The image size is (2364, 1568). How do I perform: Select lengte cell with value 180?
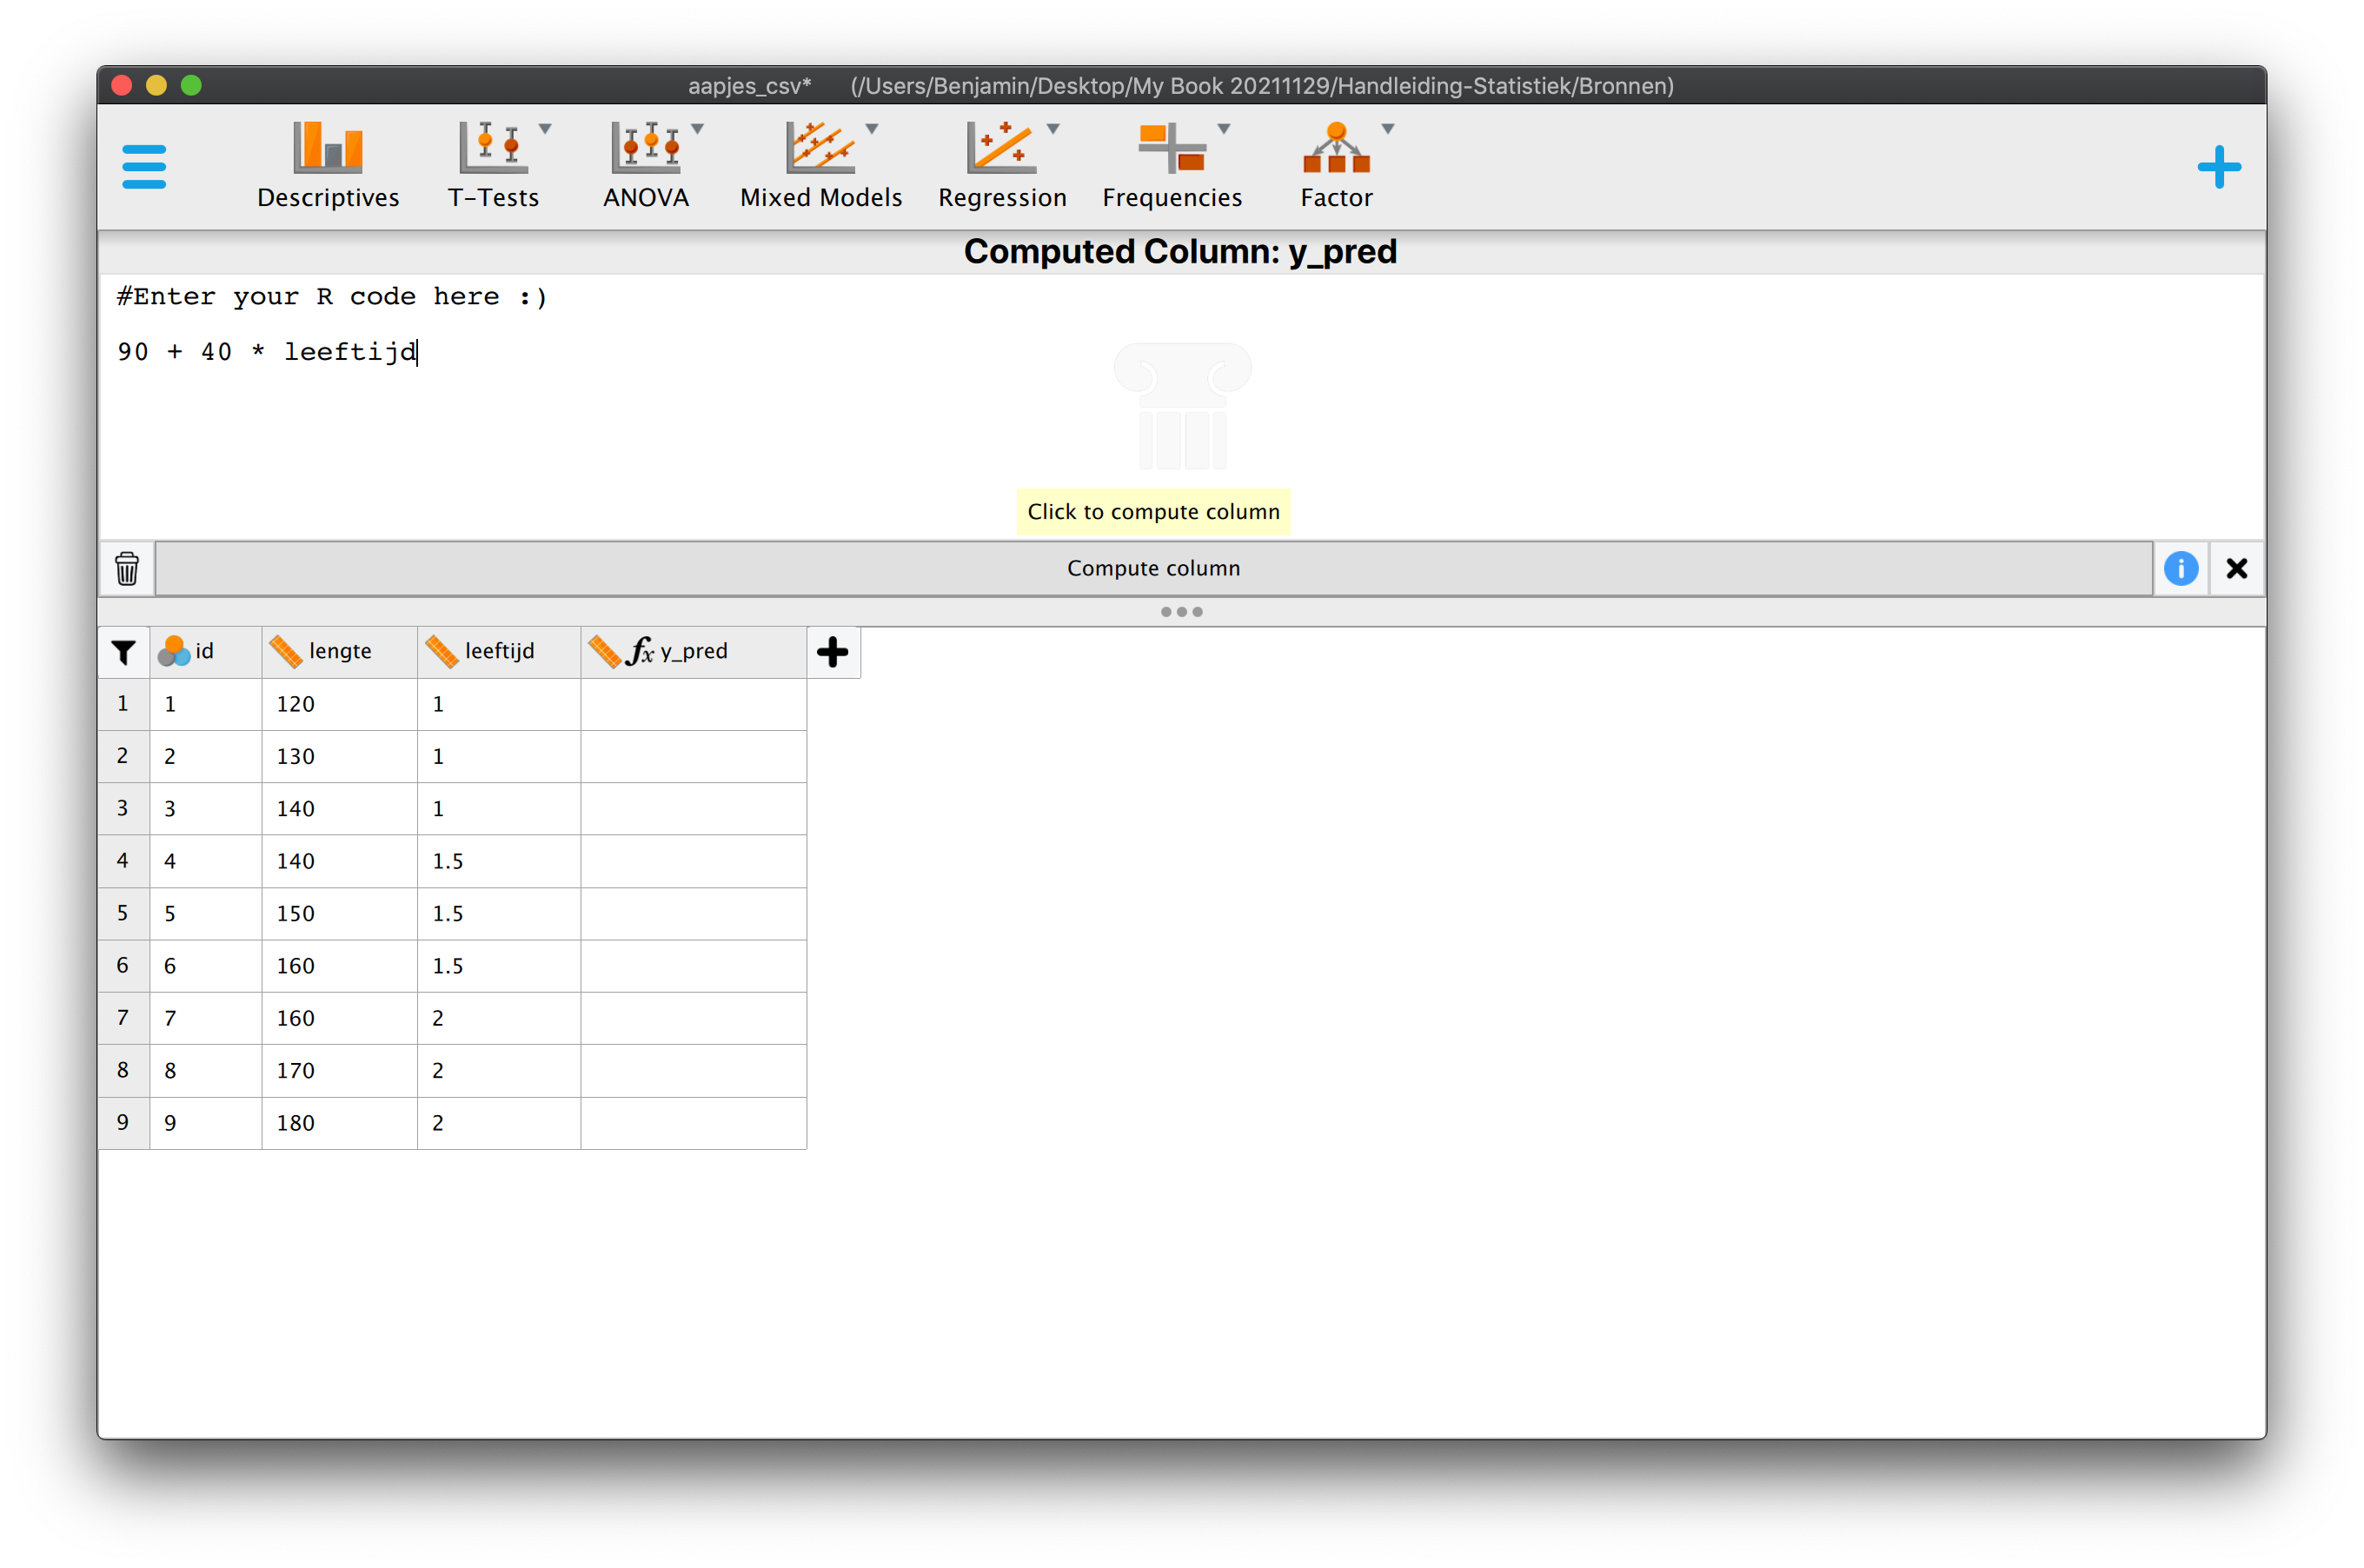(339, 1122)
